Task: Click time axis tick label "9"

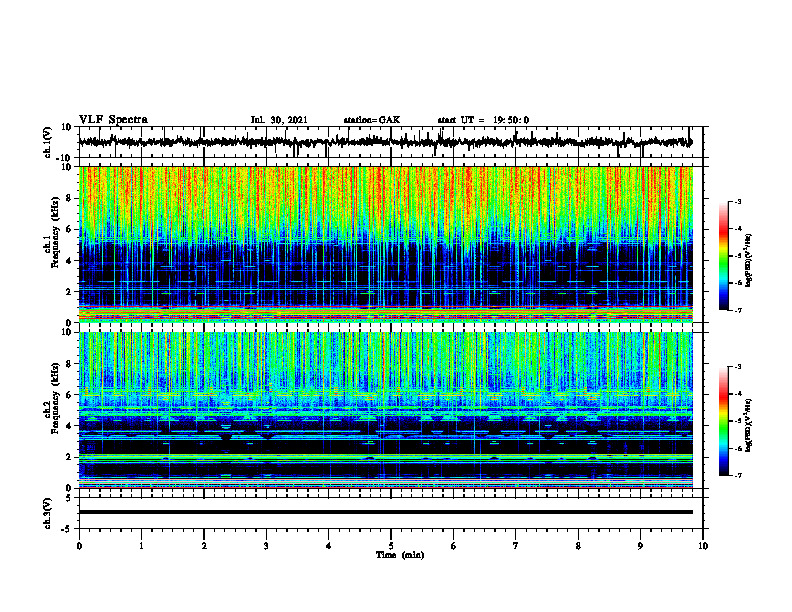Action: tap(640, 546)
